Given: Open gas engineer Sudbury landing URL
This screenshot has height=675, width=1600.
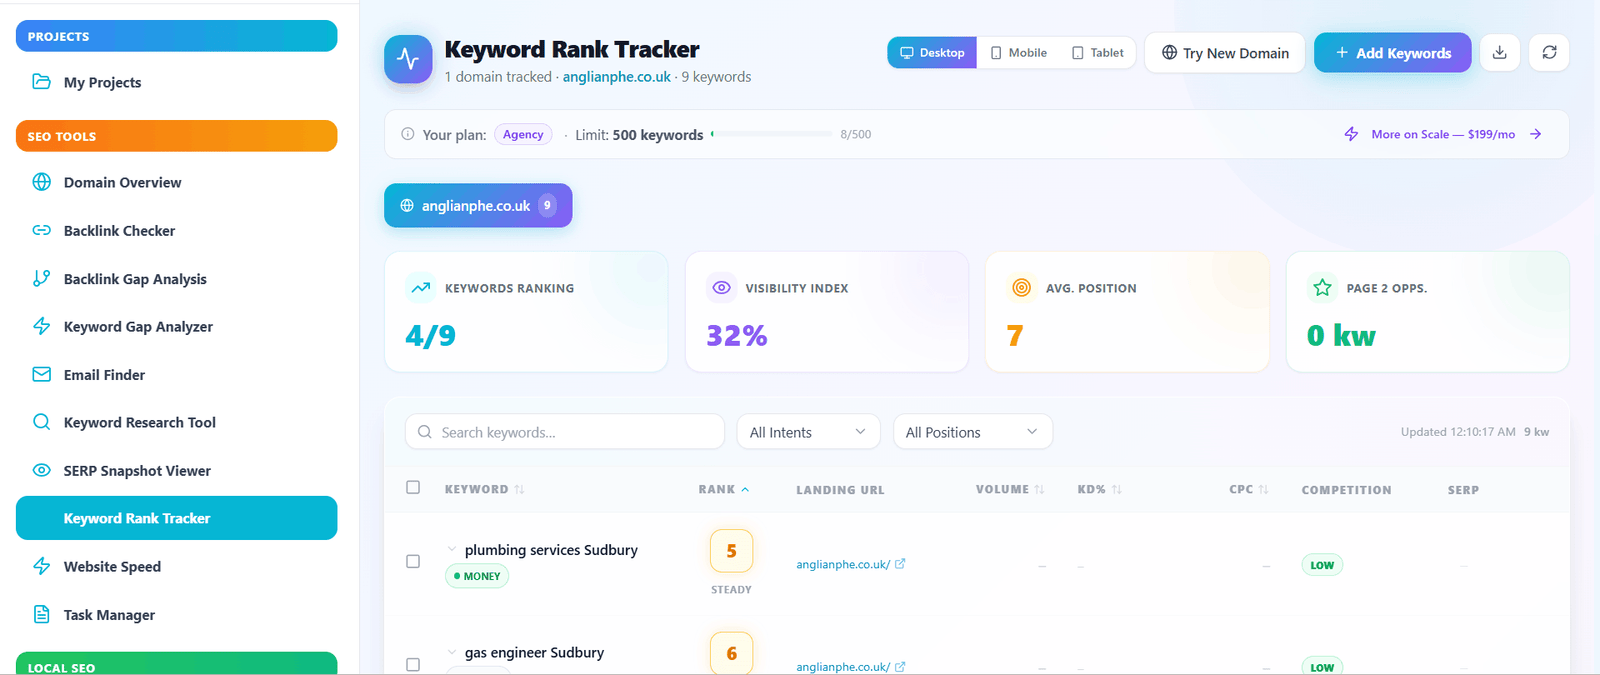Looking at the screenshot, I should point(843,666).
